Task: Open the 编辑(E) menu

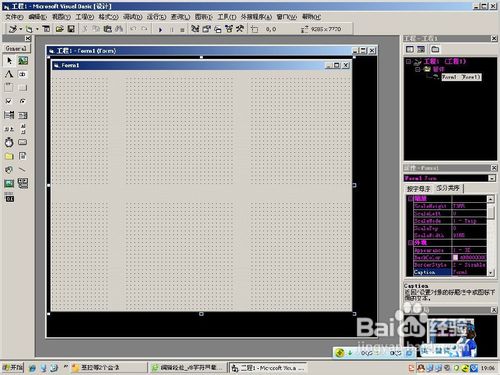Action: pyautogui.click(x=37, y=17)
